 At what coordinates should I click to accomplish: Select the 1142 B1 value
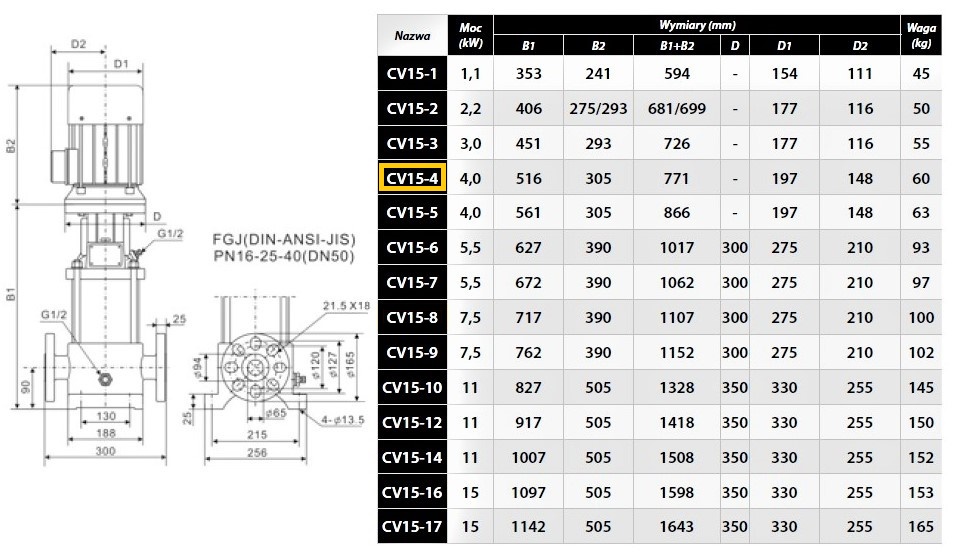click(528, 526)
